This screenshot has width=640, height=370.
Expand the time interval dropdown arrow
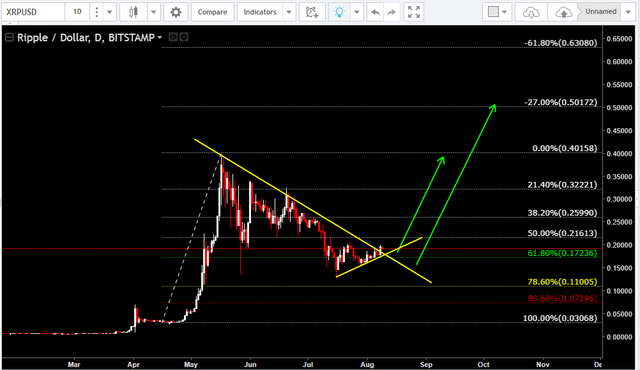109,12
